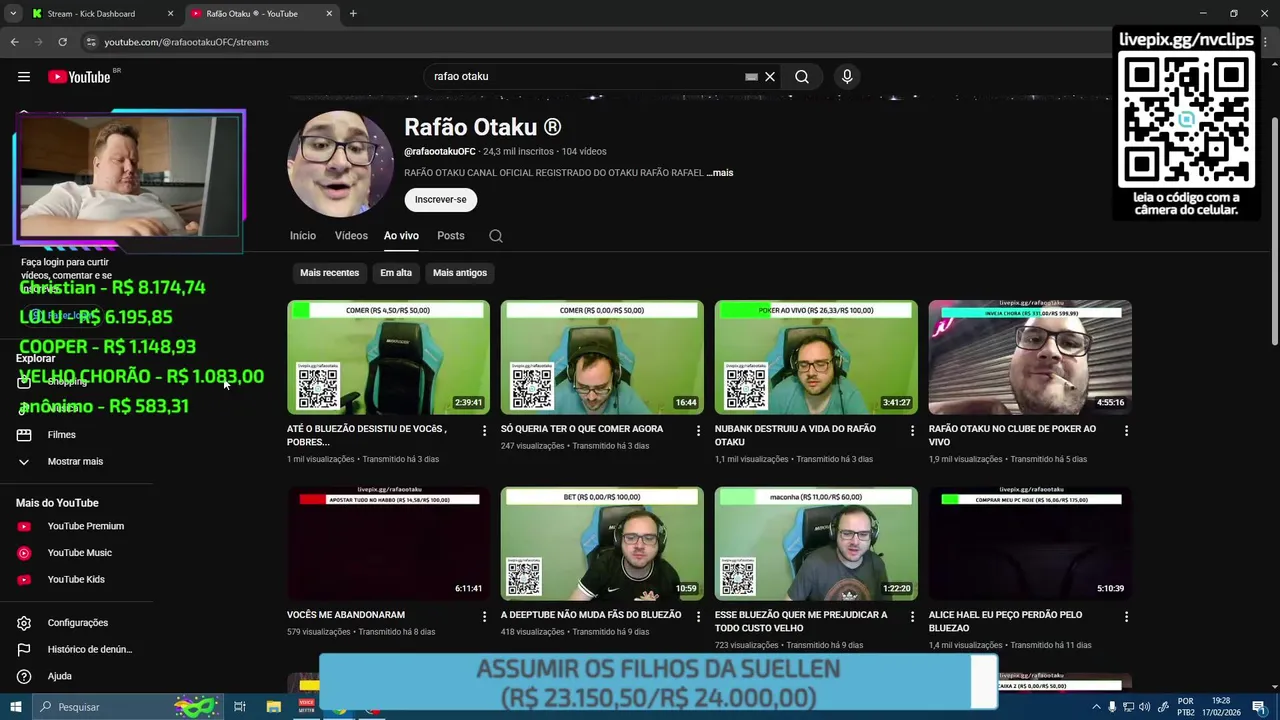Open File Explorer from the taskbar
Image resolution: width=1280 pixels, height=720 pixels.
[274, 707]
